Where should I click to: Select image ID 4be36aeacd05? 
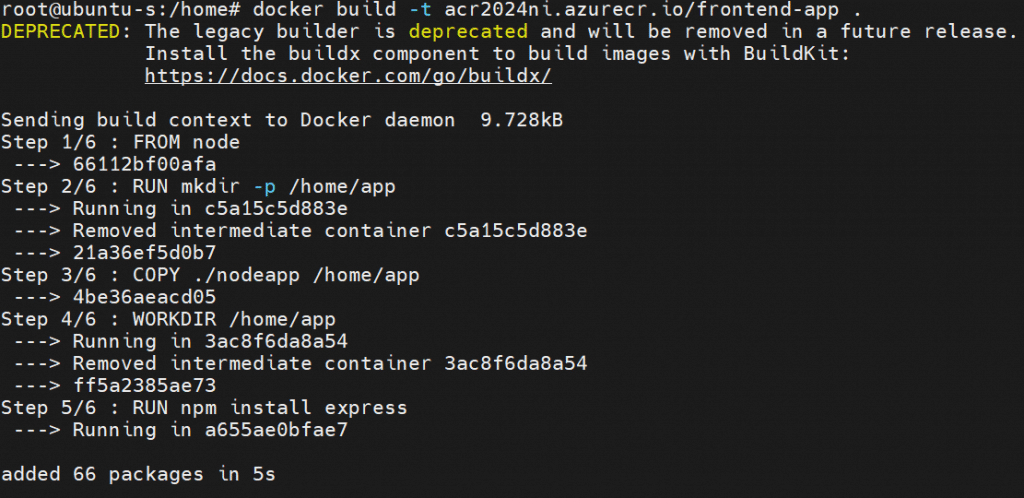click(x=145, y=296)
